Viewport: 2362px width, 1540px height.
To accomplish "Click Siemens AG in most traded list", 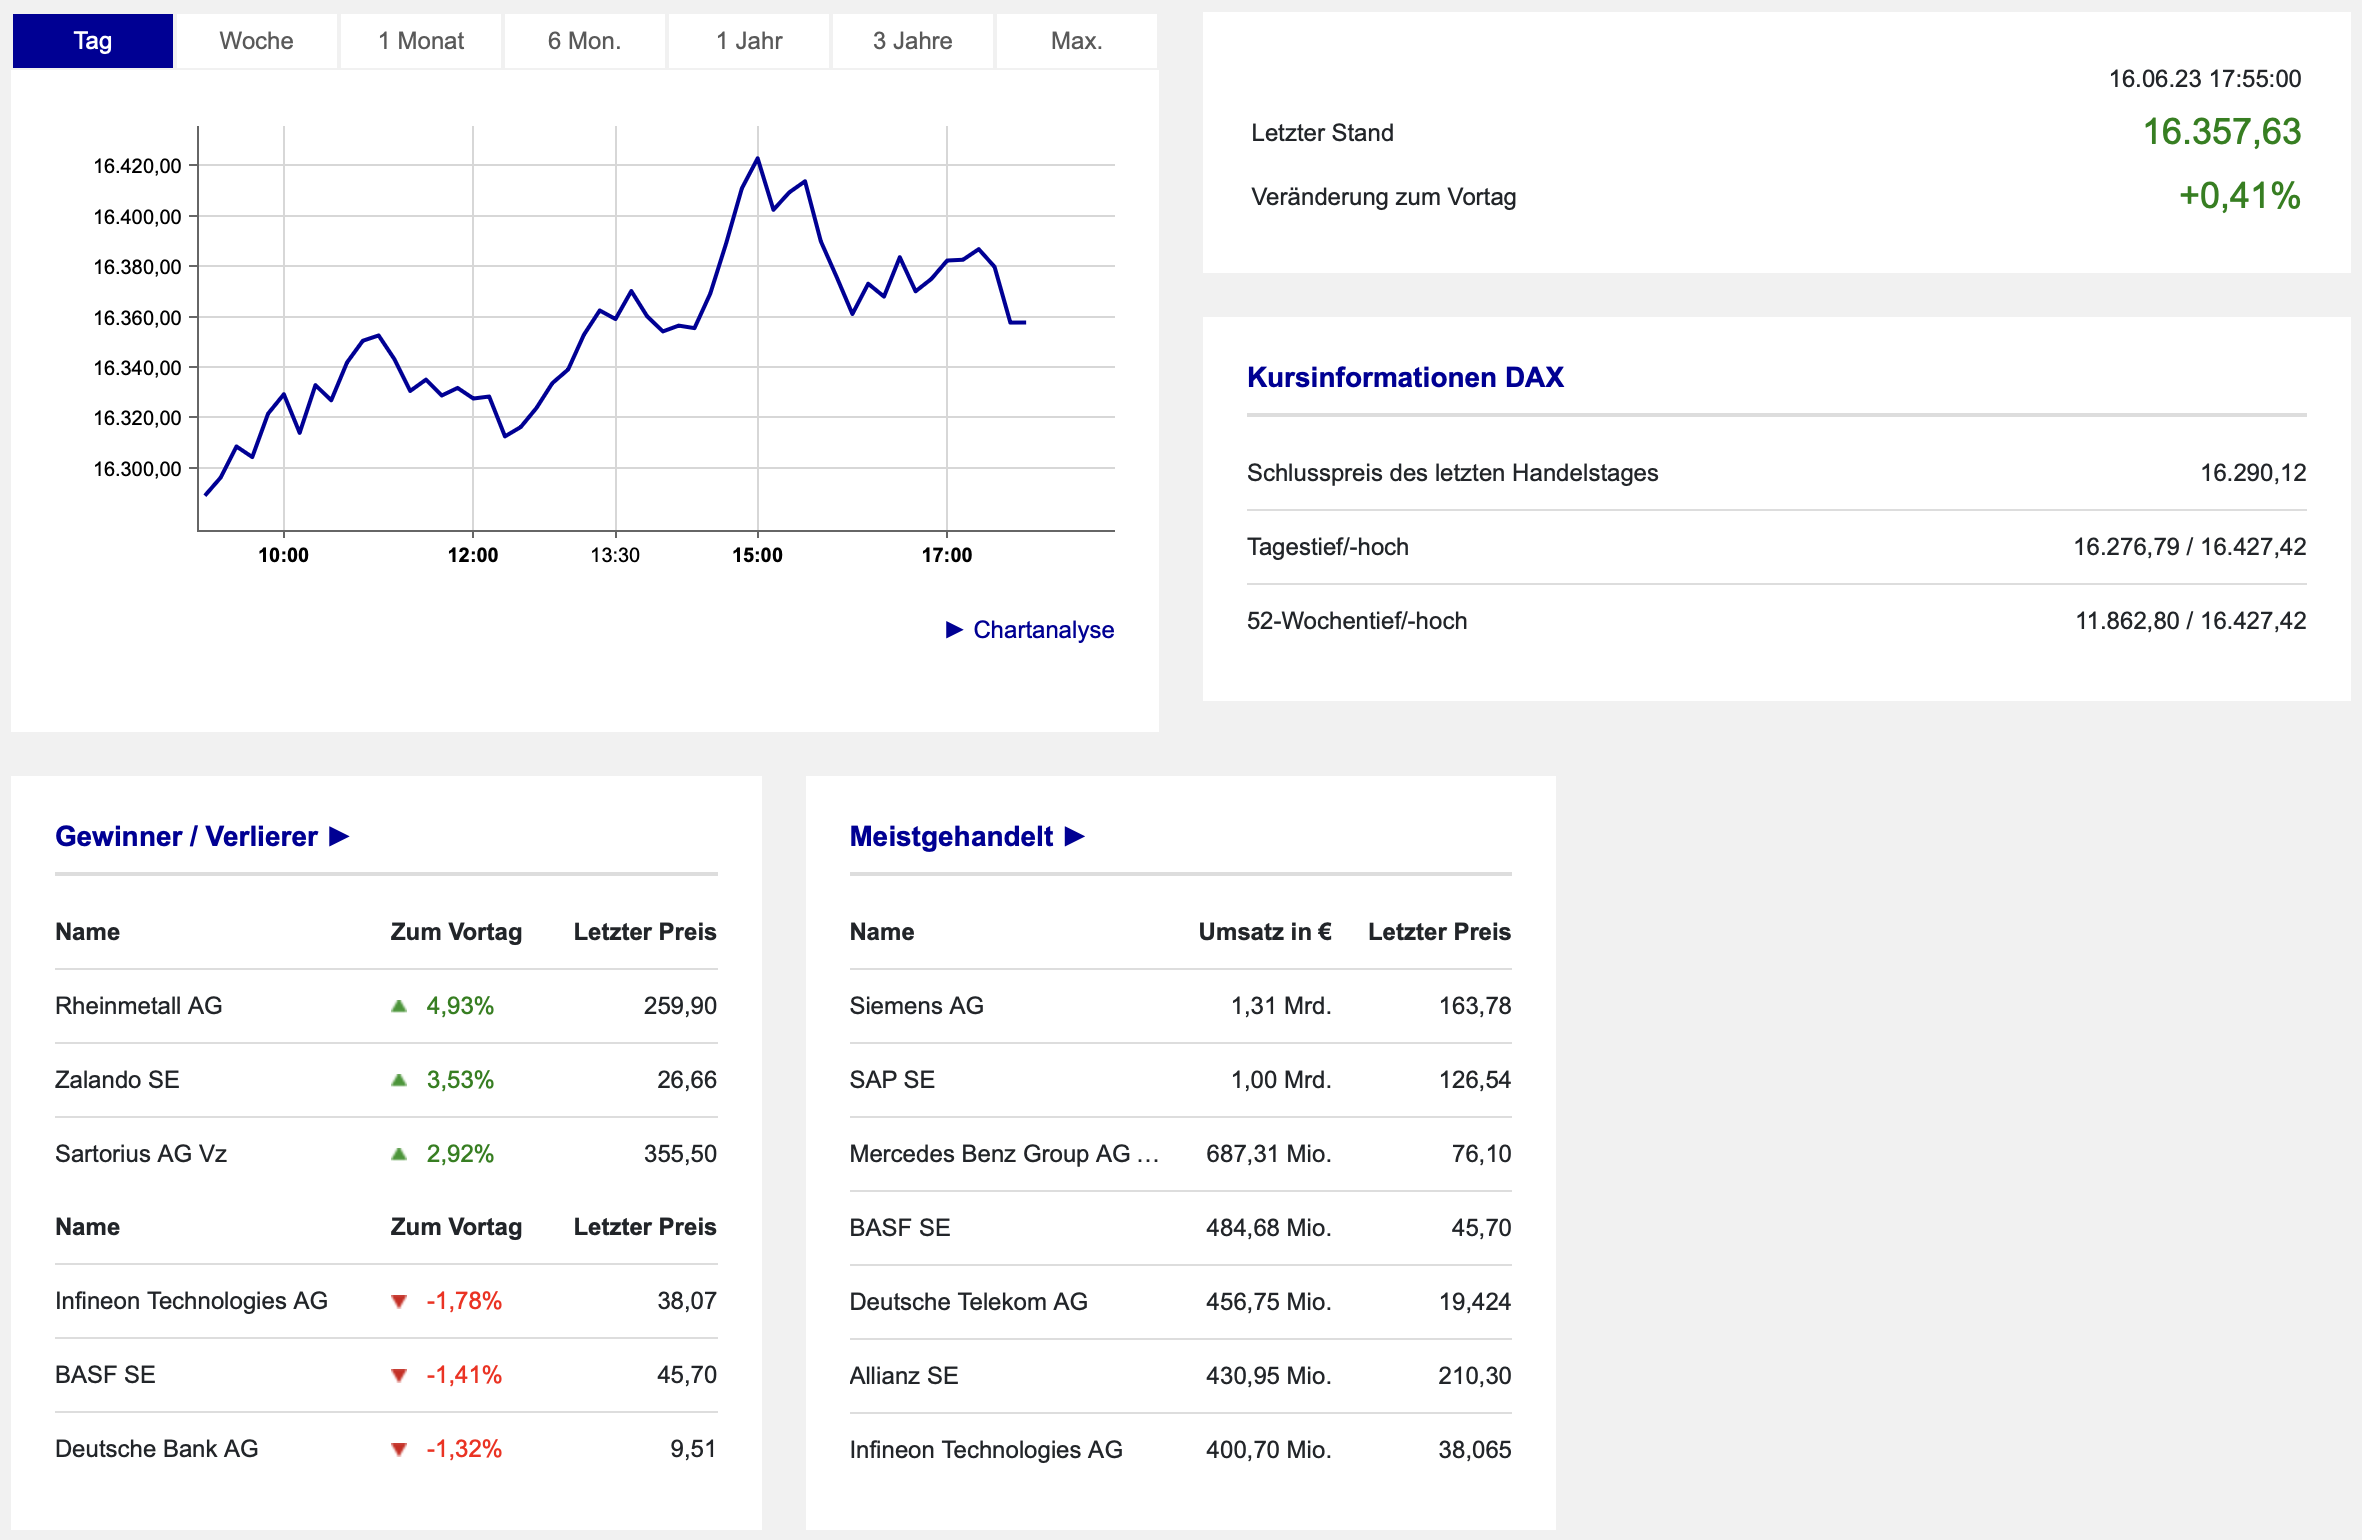I will pos(916,1006).
